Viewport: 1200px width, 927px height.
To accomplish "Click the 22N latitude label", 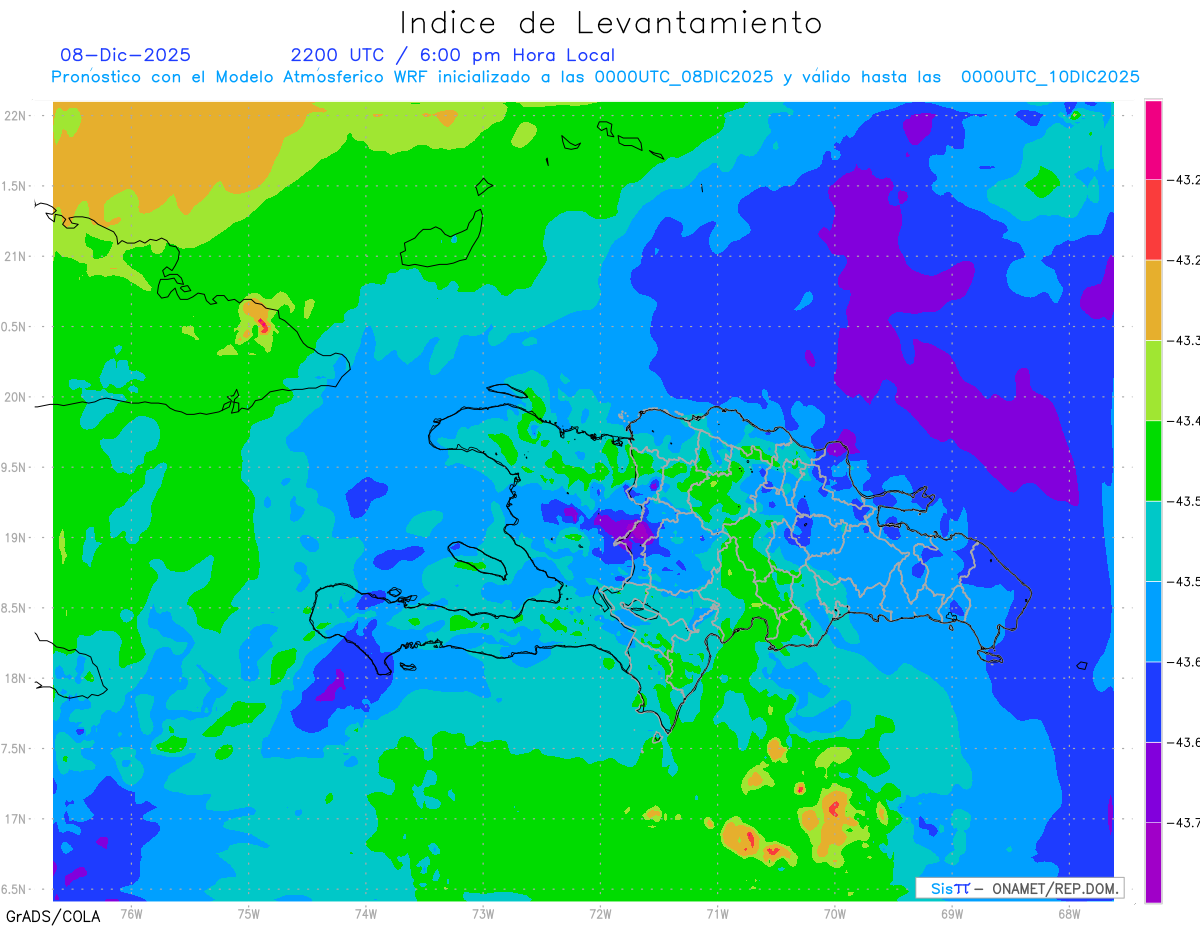I will [x=15, y=116].
